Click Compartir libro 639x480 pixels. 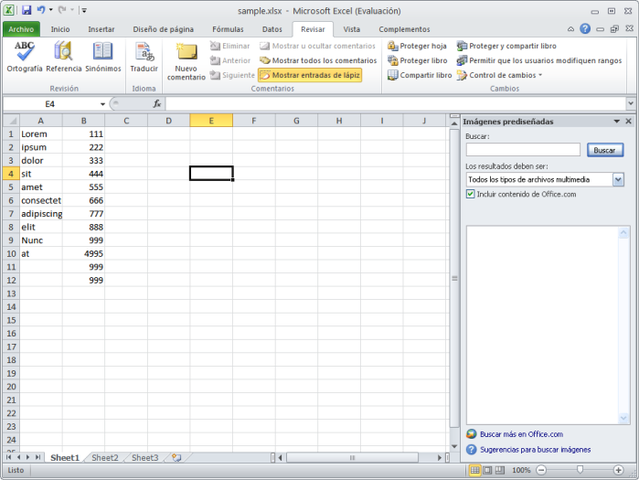(x=419, y=75)
